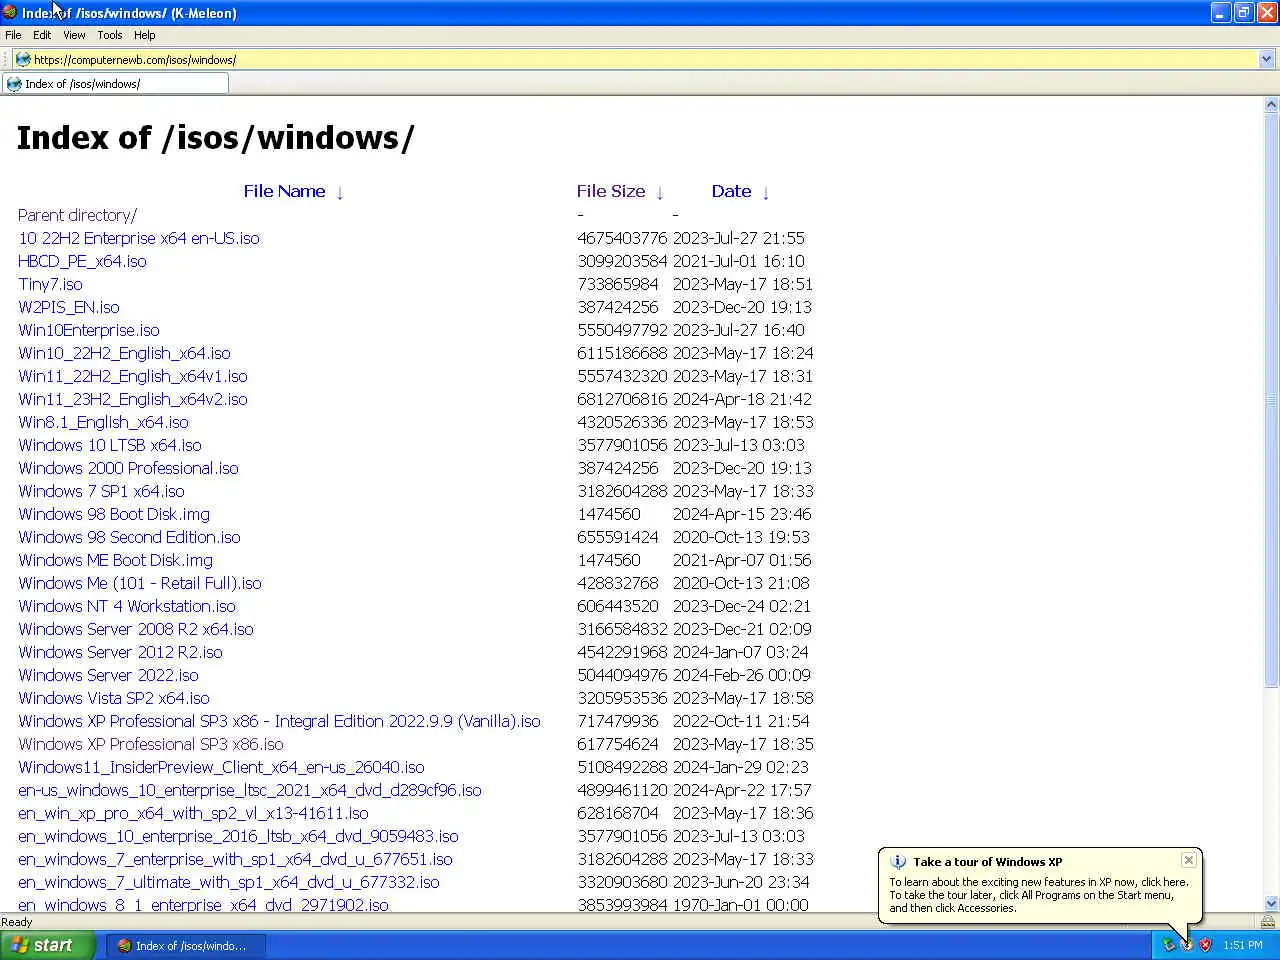The width and height of the screenshot is (1280, 960).
Task: Sort by the File Size column header
Action: pos(611,191)
